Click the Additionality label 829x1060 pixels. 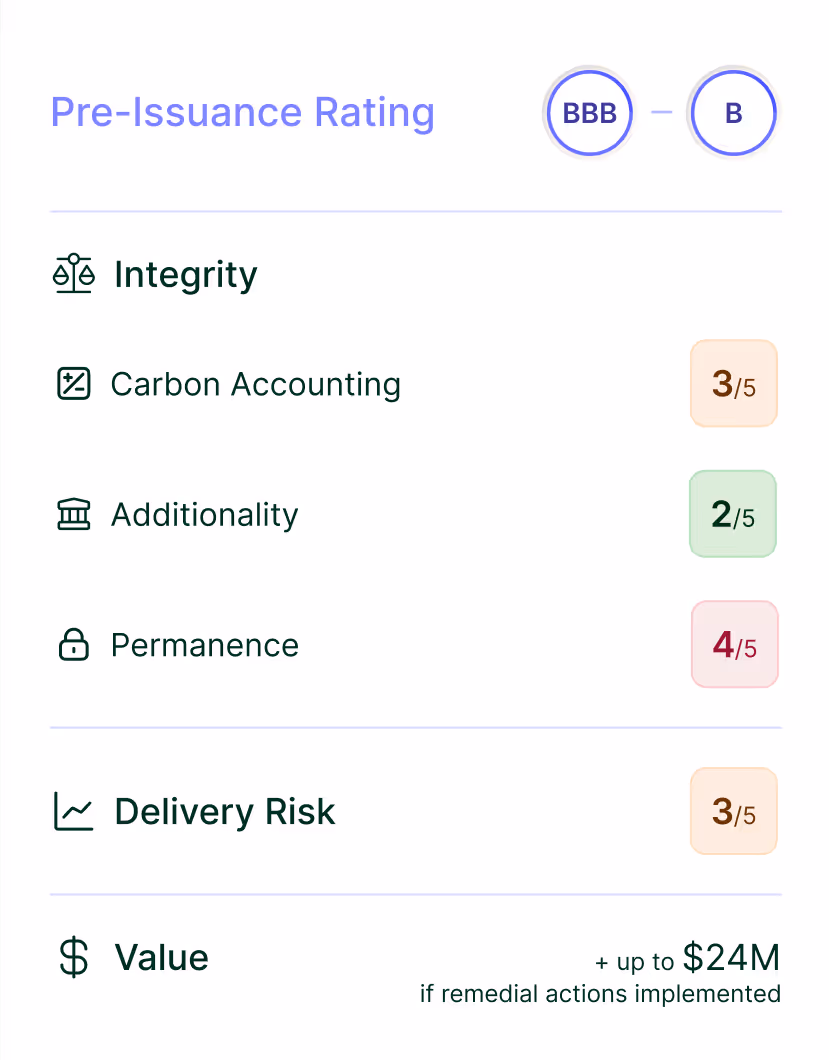[x=204, y=515]
